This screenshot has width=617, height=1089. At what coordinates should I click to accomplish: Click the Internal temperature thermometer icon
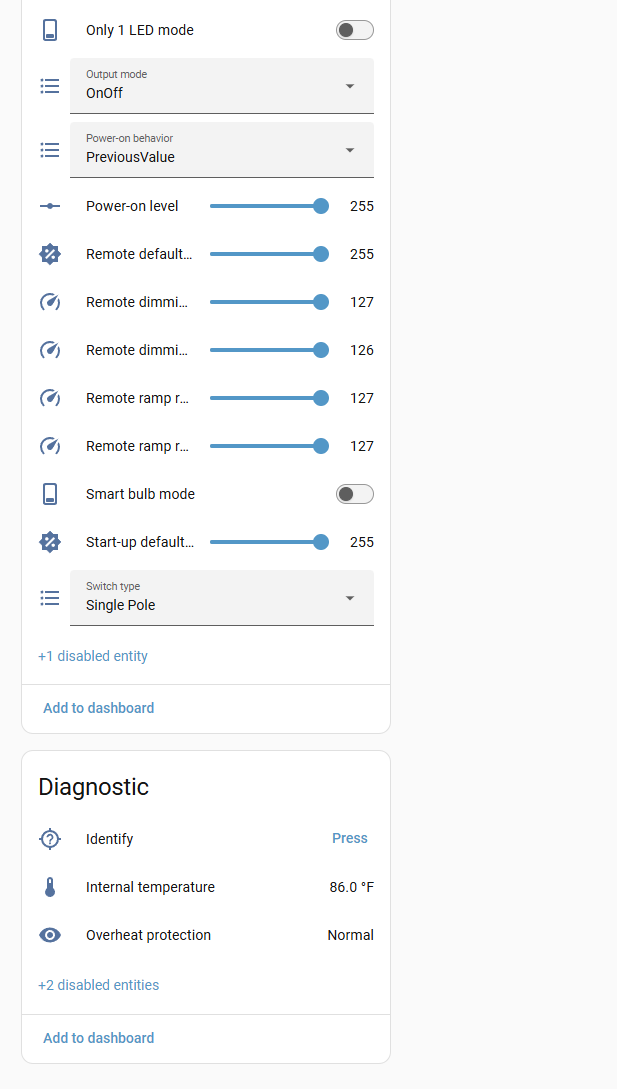50,887
